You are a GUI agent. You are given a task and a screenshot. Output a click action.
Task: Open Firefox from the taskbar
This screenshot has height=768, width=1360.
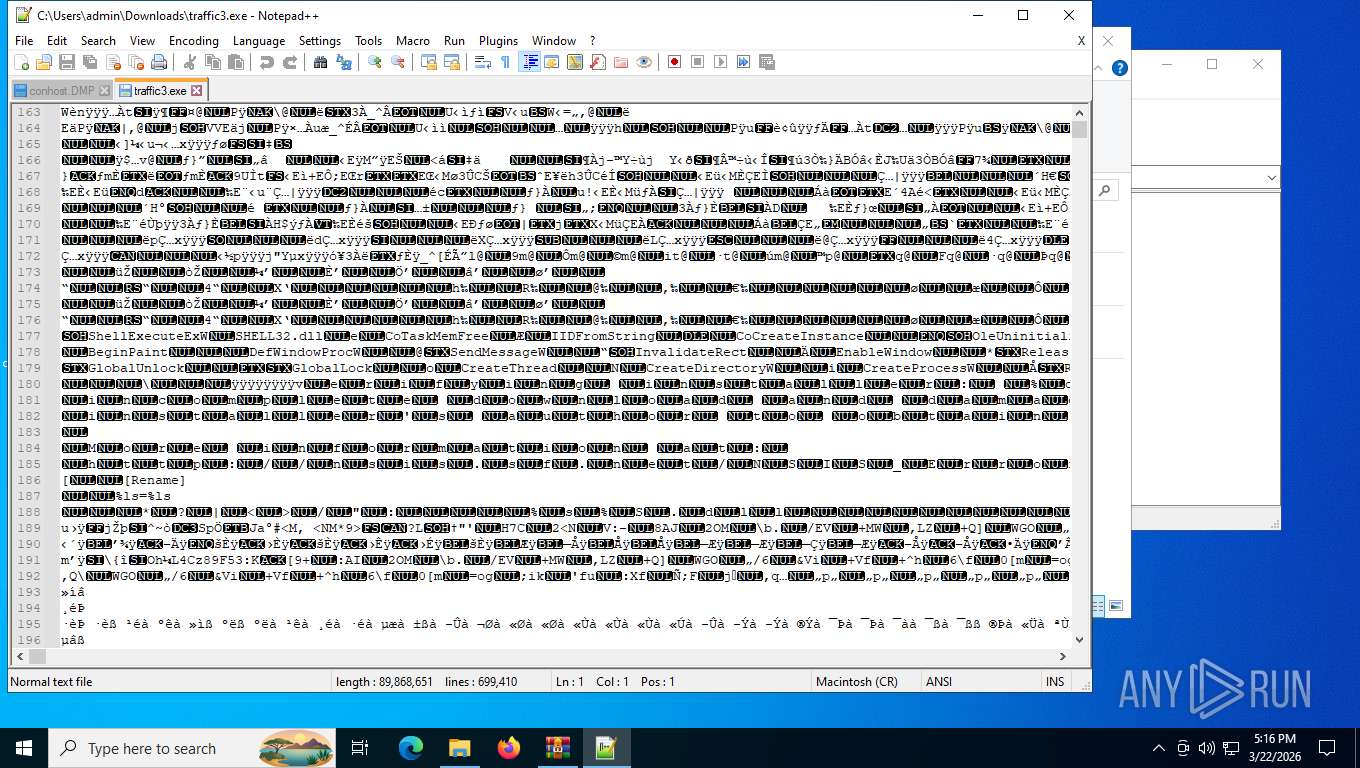[508, 748]
